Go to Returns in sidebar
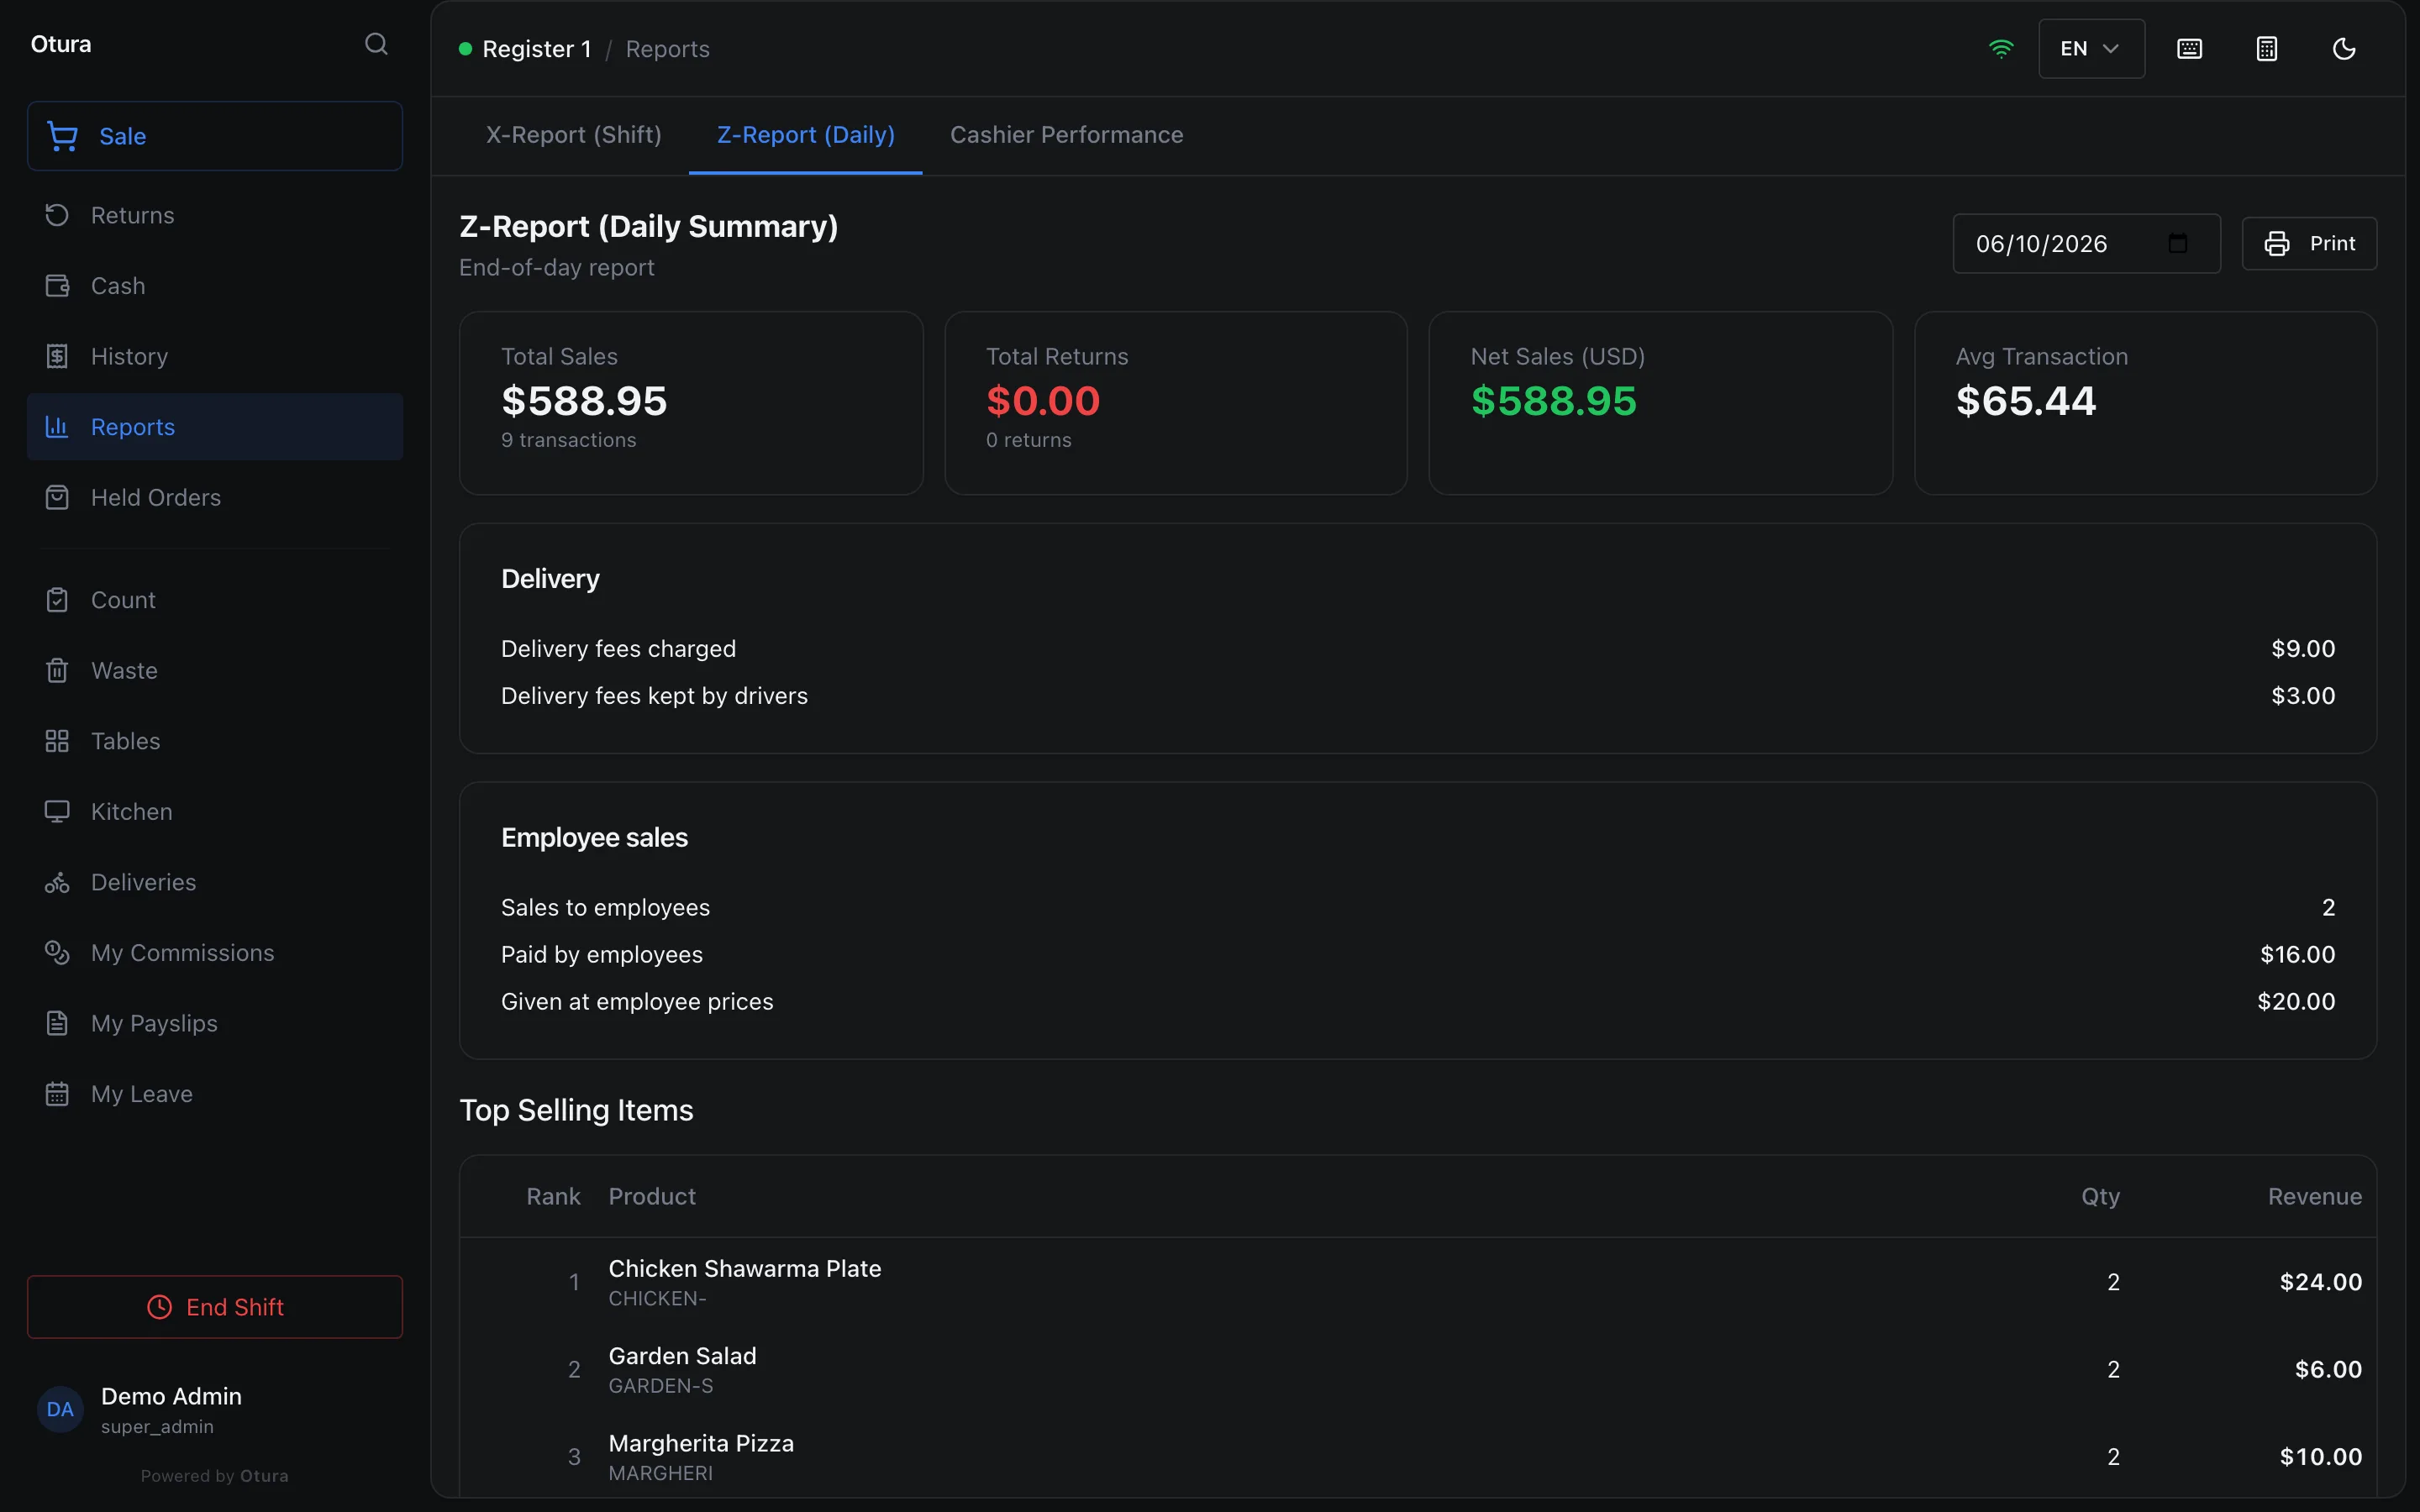This screenshot has height=1512, width=2420. pyautogui.click(x=215, y=215)
